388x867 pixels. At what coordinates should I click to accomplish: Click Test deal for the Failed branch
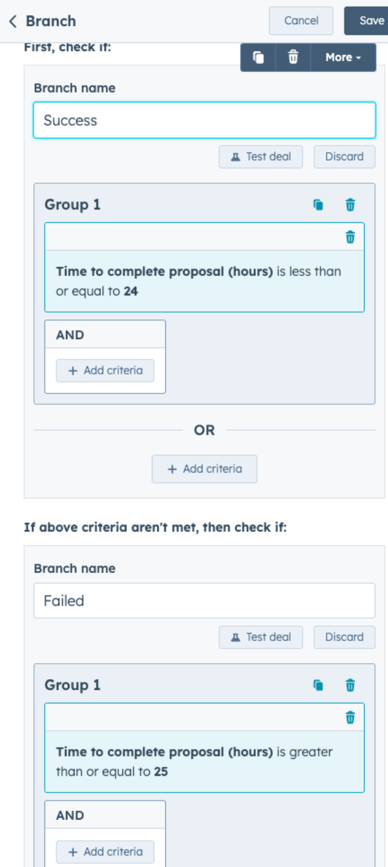261,637
